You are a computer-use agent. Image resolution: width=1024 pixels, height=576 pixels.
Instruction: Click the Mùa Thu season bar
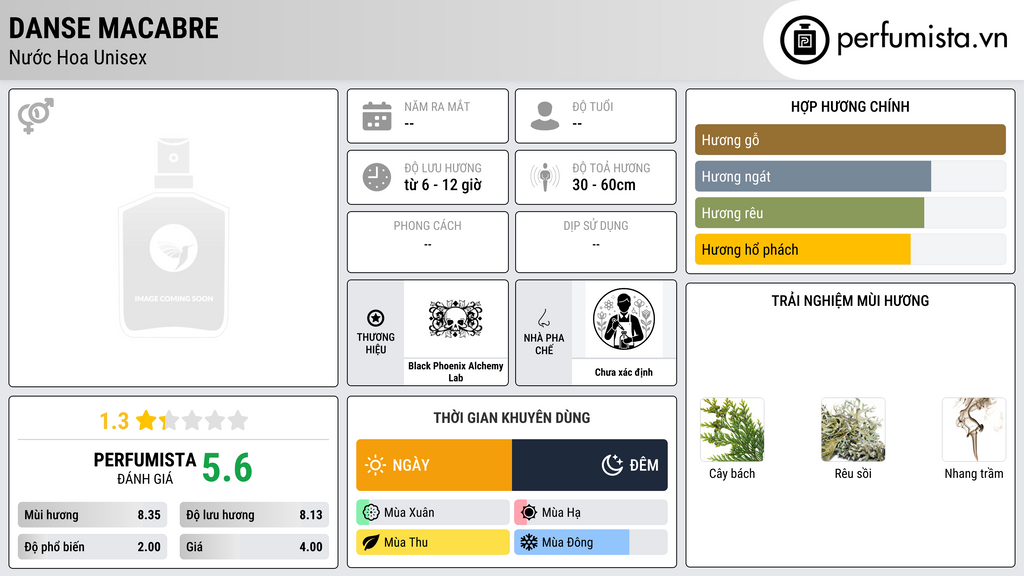click(433, 542)
